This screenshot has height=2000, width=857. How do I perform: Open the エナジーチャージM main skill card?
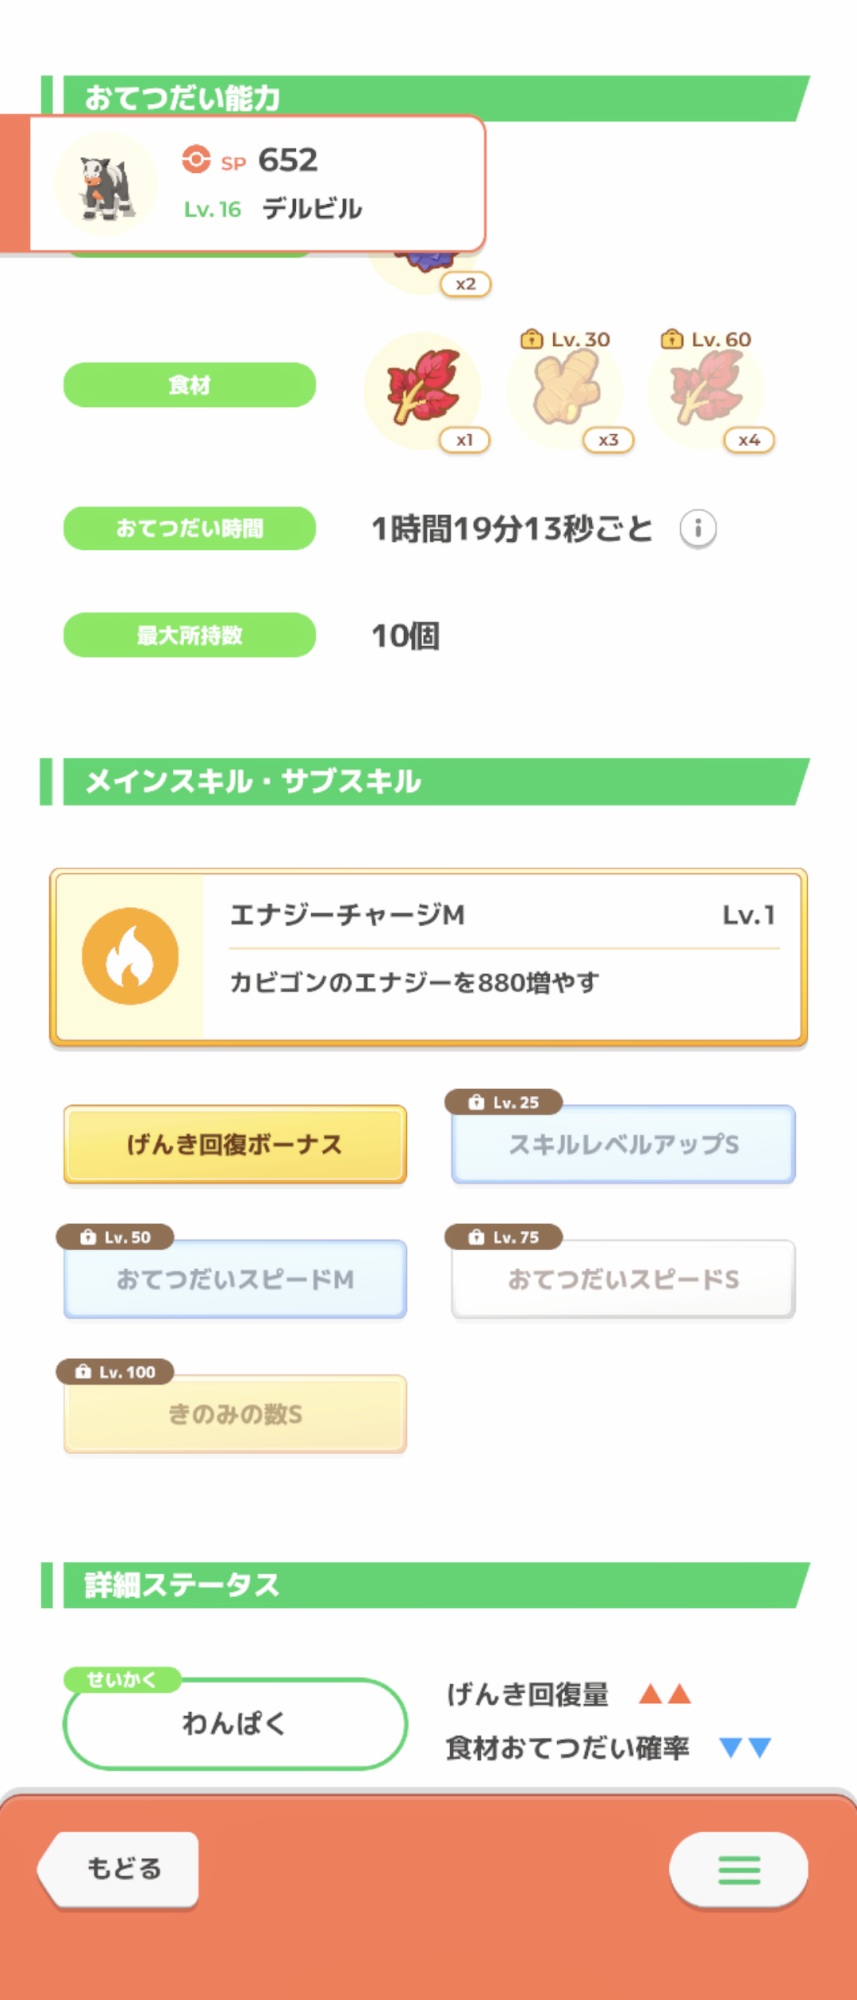[x=500, y=956]
